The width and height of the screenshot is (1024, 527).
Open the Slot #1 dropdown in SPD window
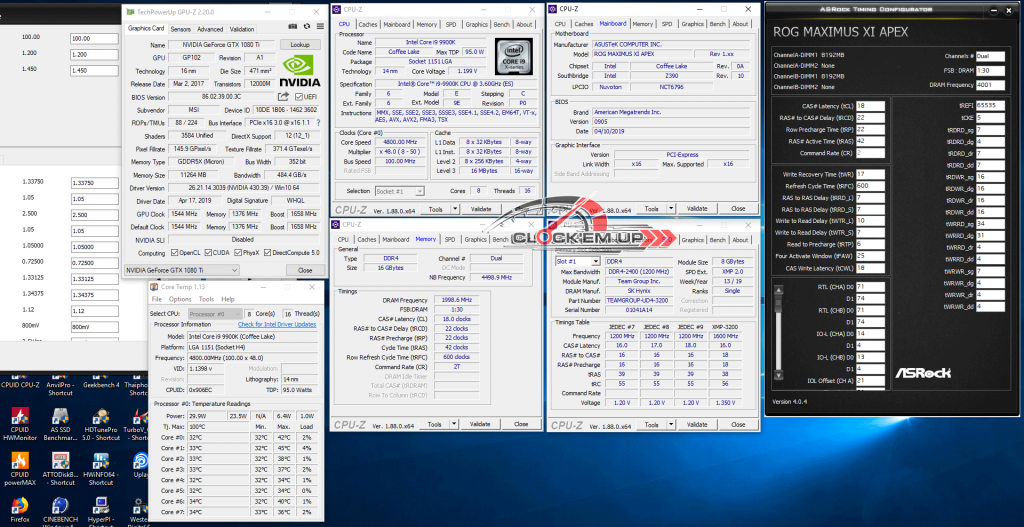pyautogui.click(x=577, y=261)
